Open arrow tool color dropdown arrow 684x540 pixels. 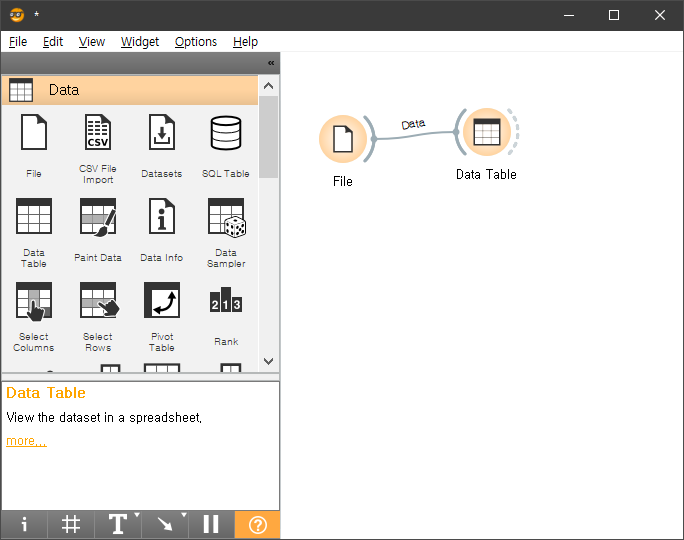coord(184,515)
